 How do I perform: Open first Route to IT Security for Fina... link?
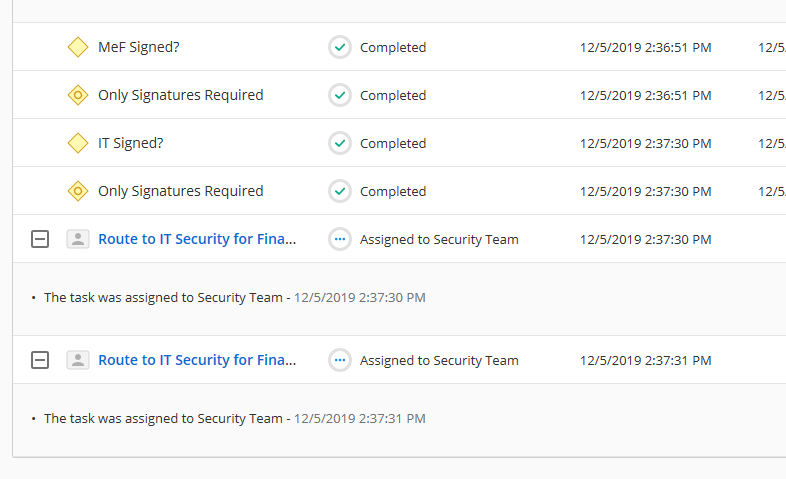click(197, 239)
